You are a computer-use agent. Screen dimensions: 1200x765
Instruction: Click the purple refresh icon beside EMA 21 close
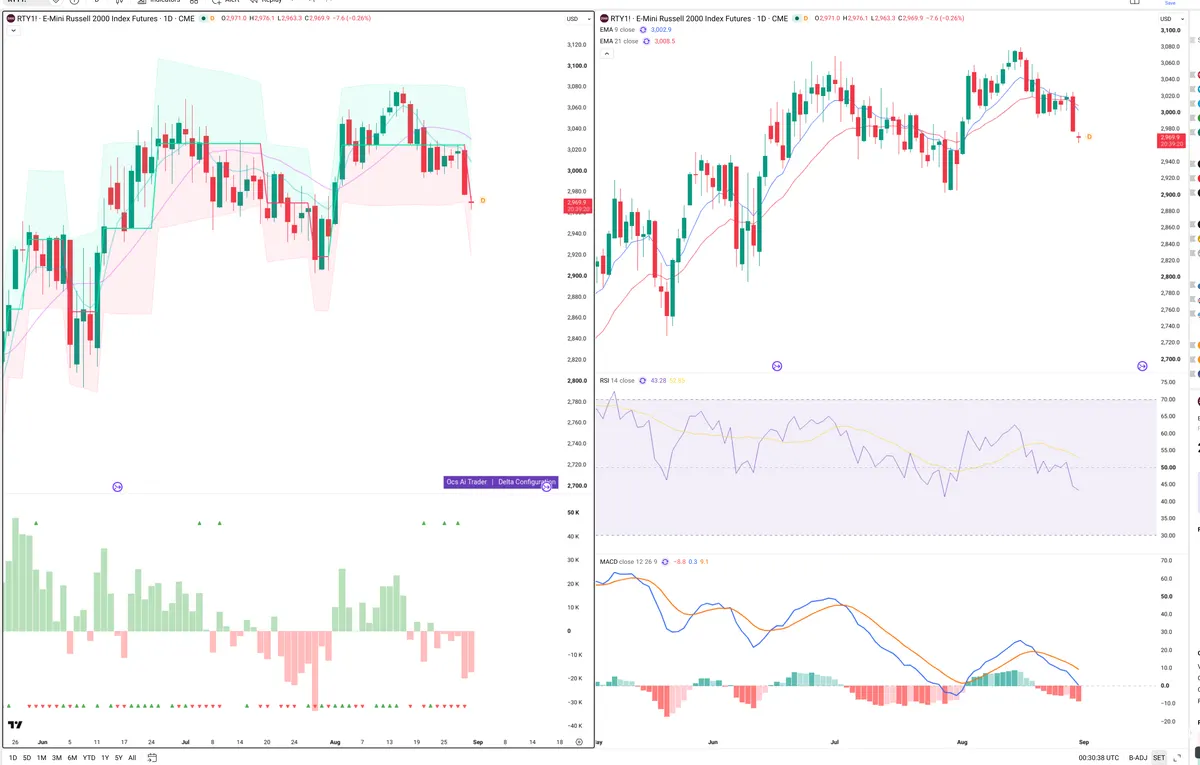click(645, 41)
